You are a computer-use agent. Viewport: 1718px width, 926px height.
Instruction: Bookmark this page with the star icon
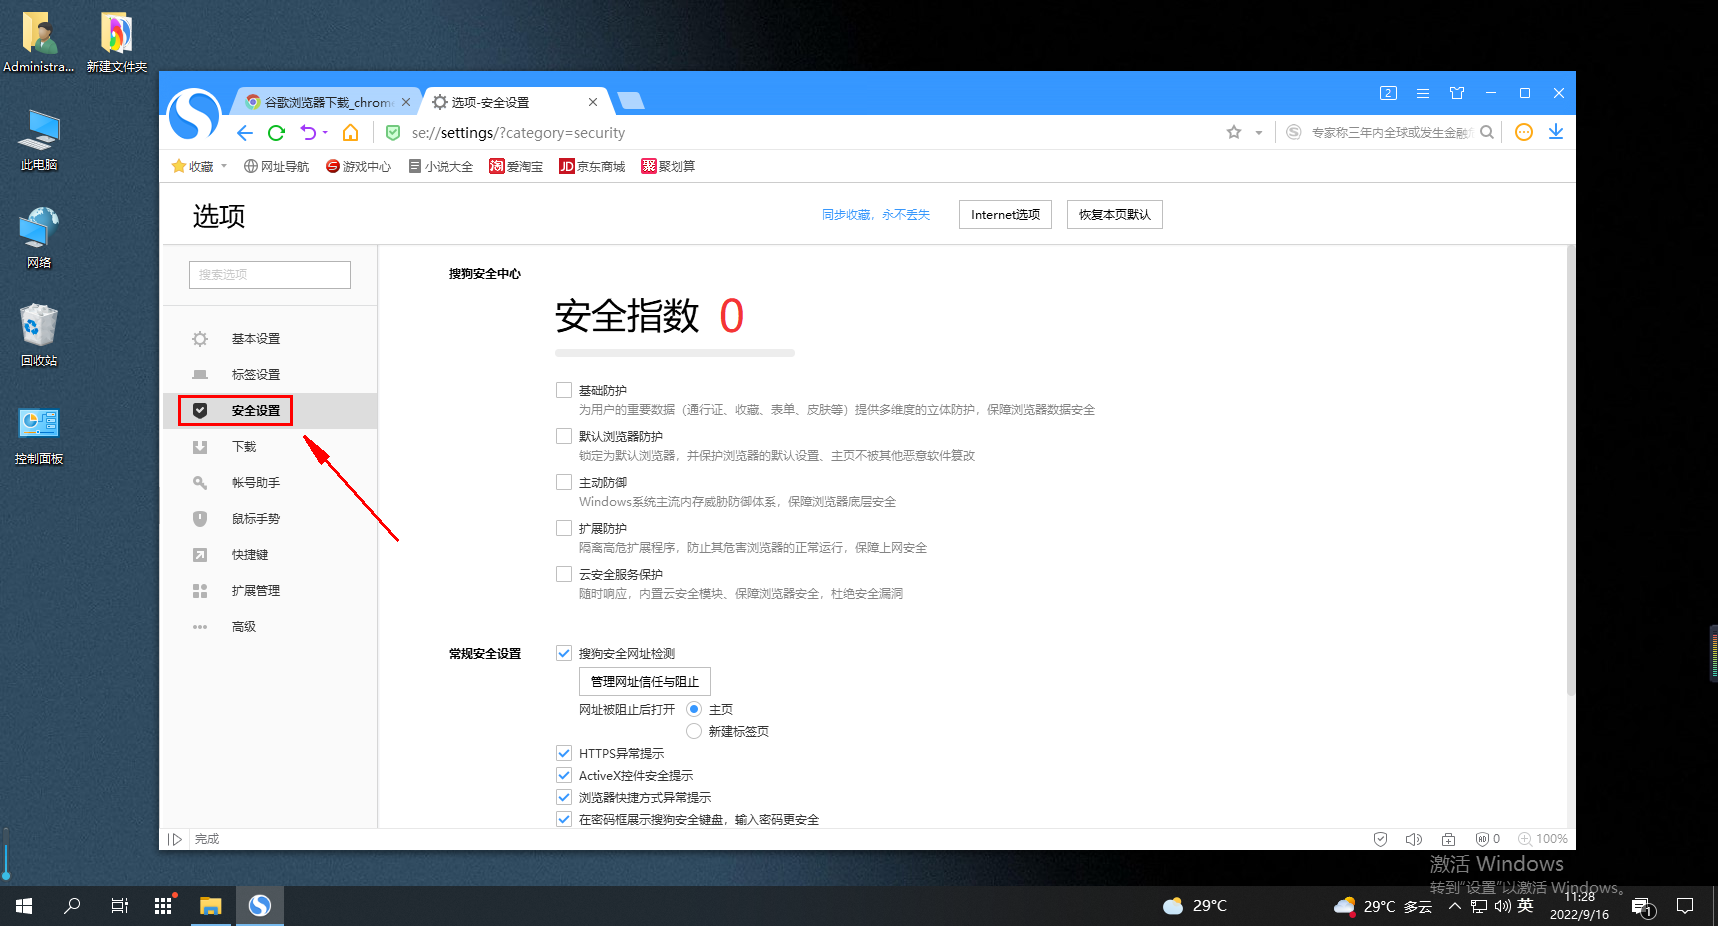(1234, 132)
